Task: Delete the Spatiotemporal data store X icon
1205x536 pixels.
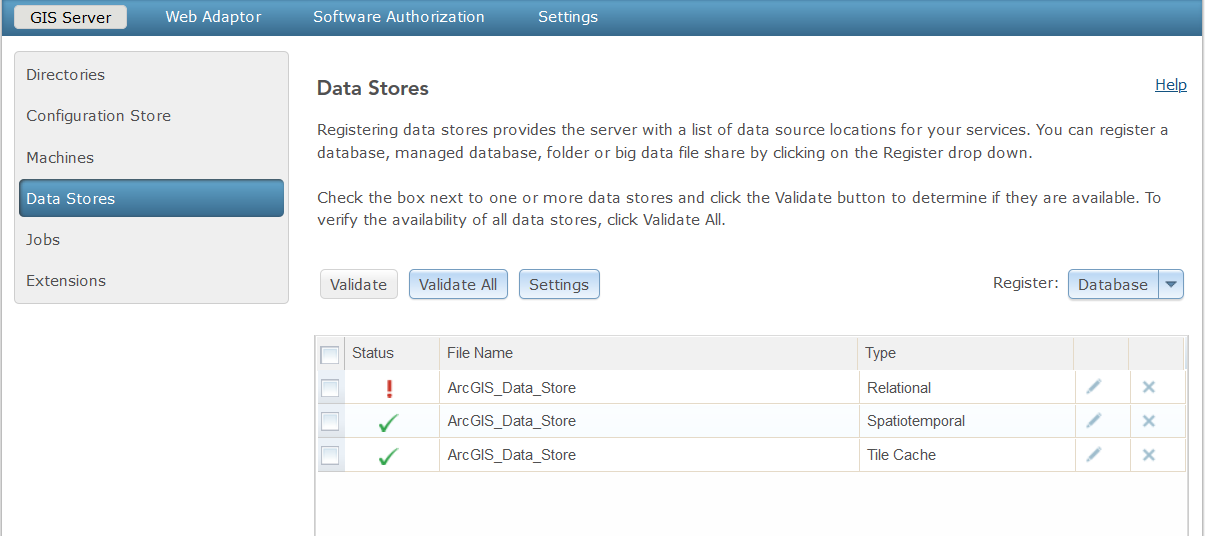Action: pyautogui.click(x=1149, y=421)
